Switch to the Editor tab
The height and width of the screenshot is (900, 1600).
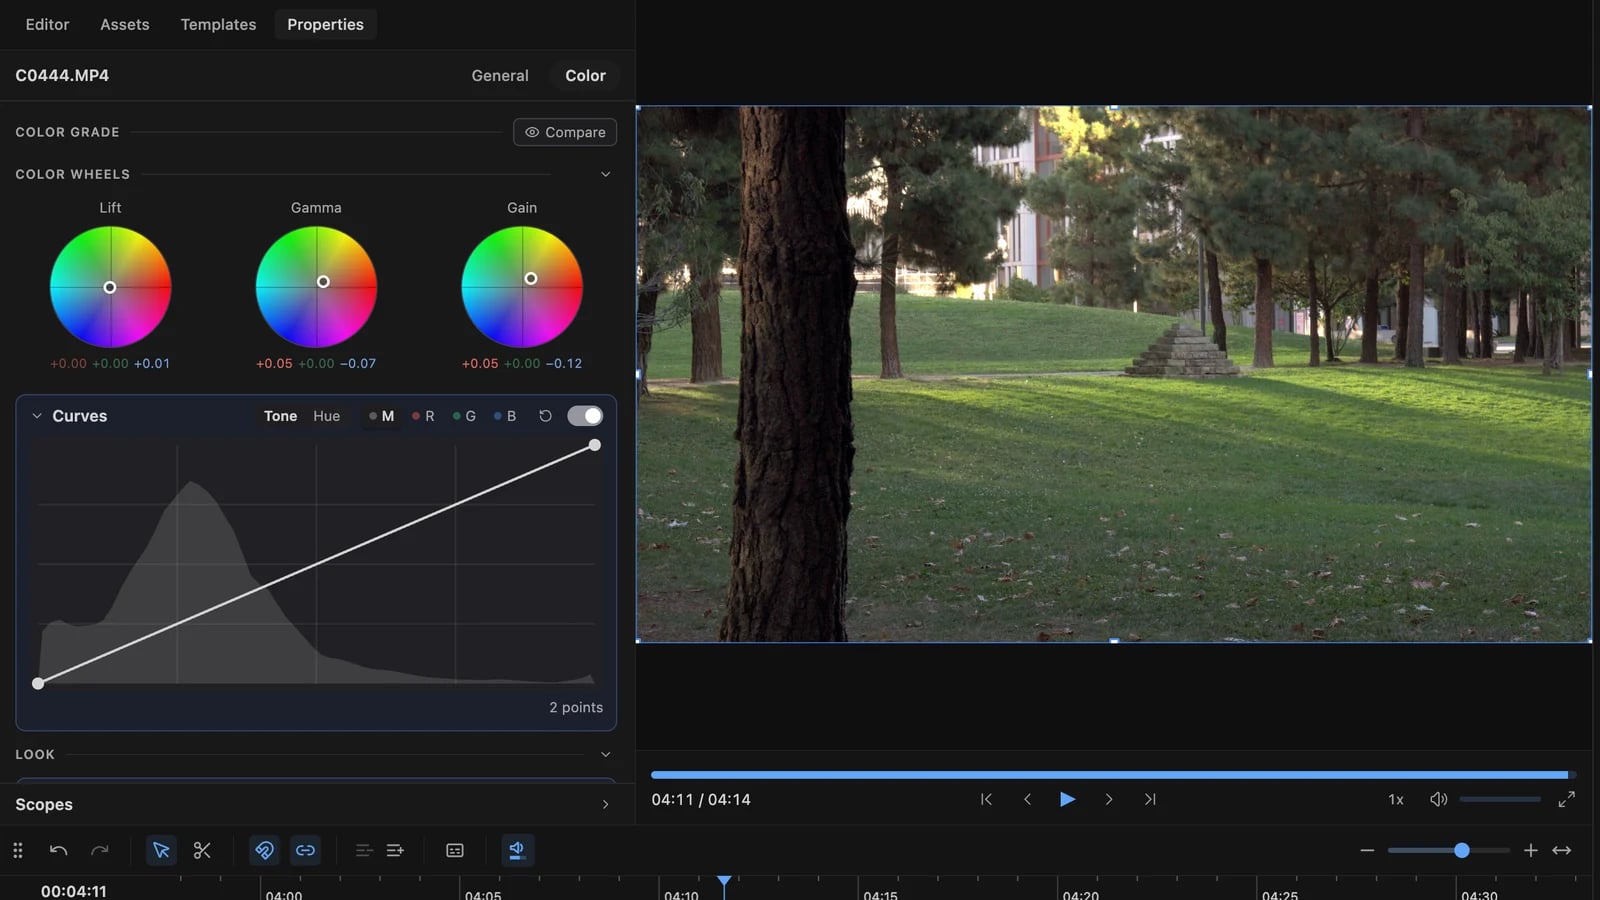coord(47,24)
